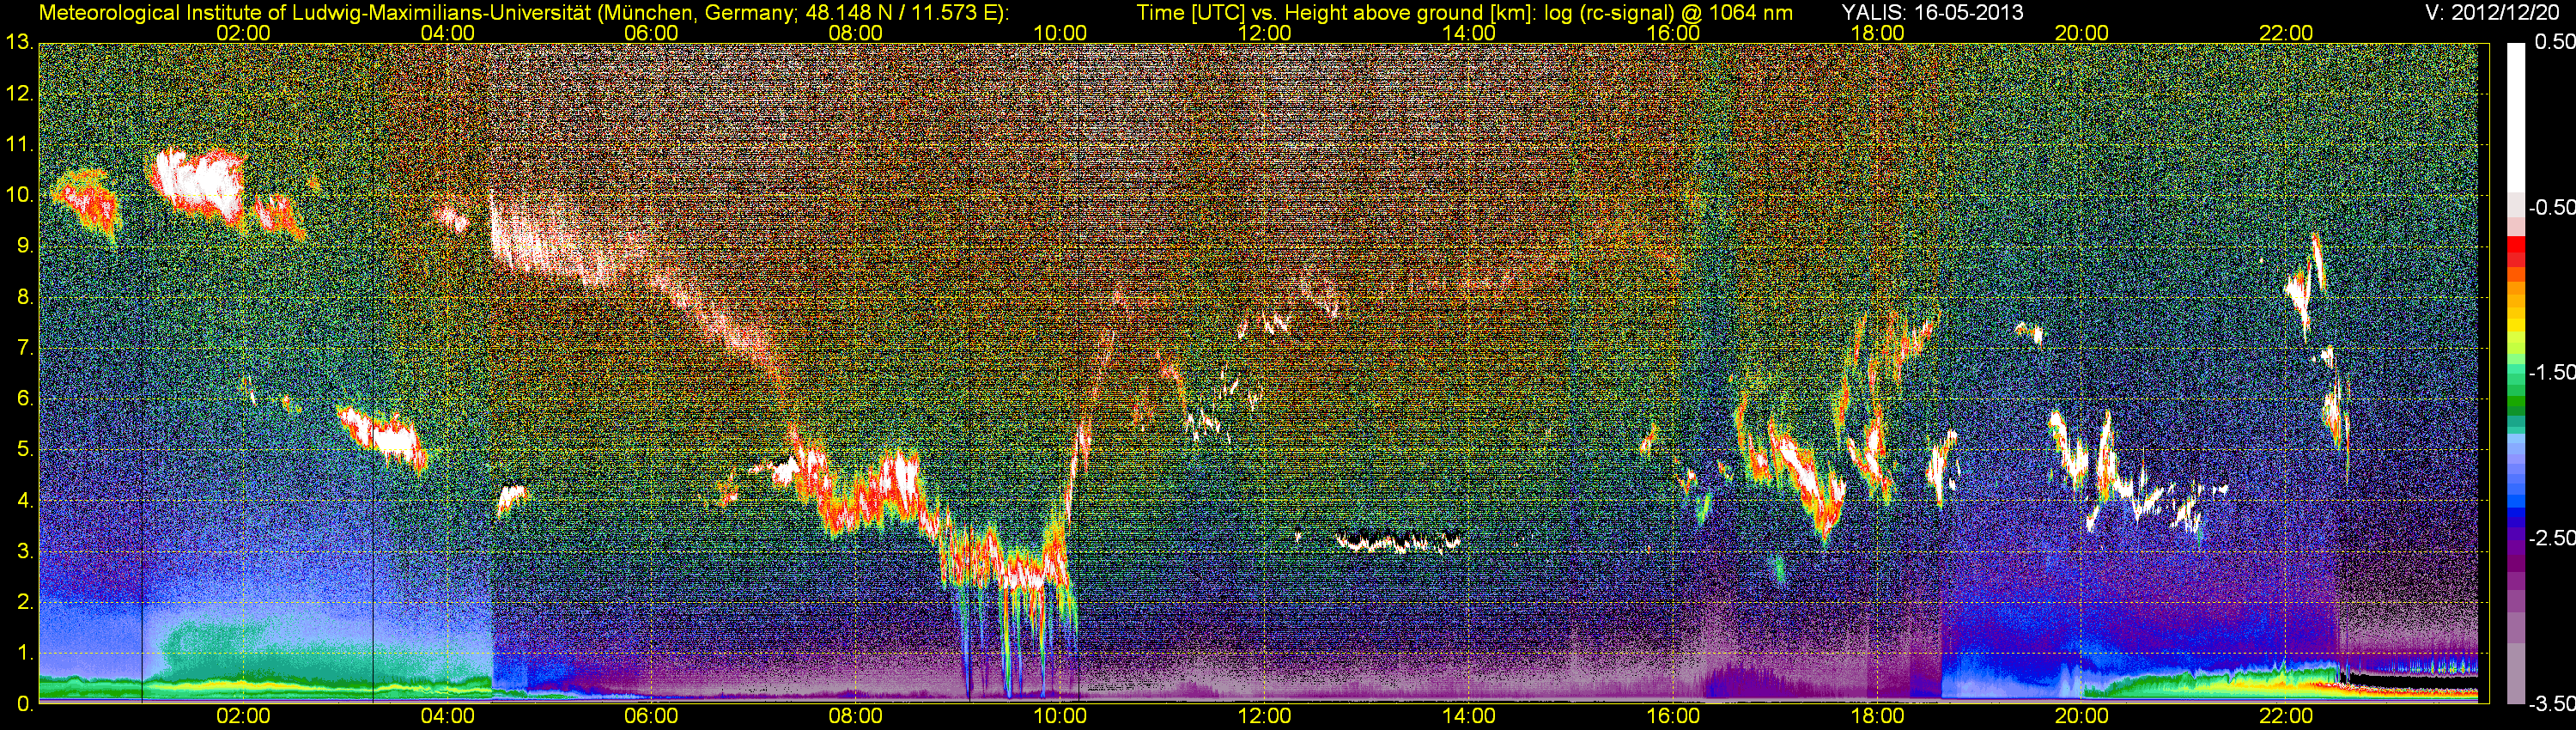Click the height axis label 11
Screen dimensions: 2576x730
click(19, 144)
